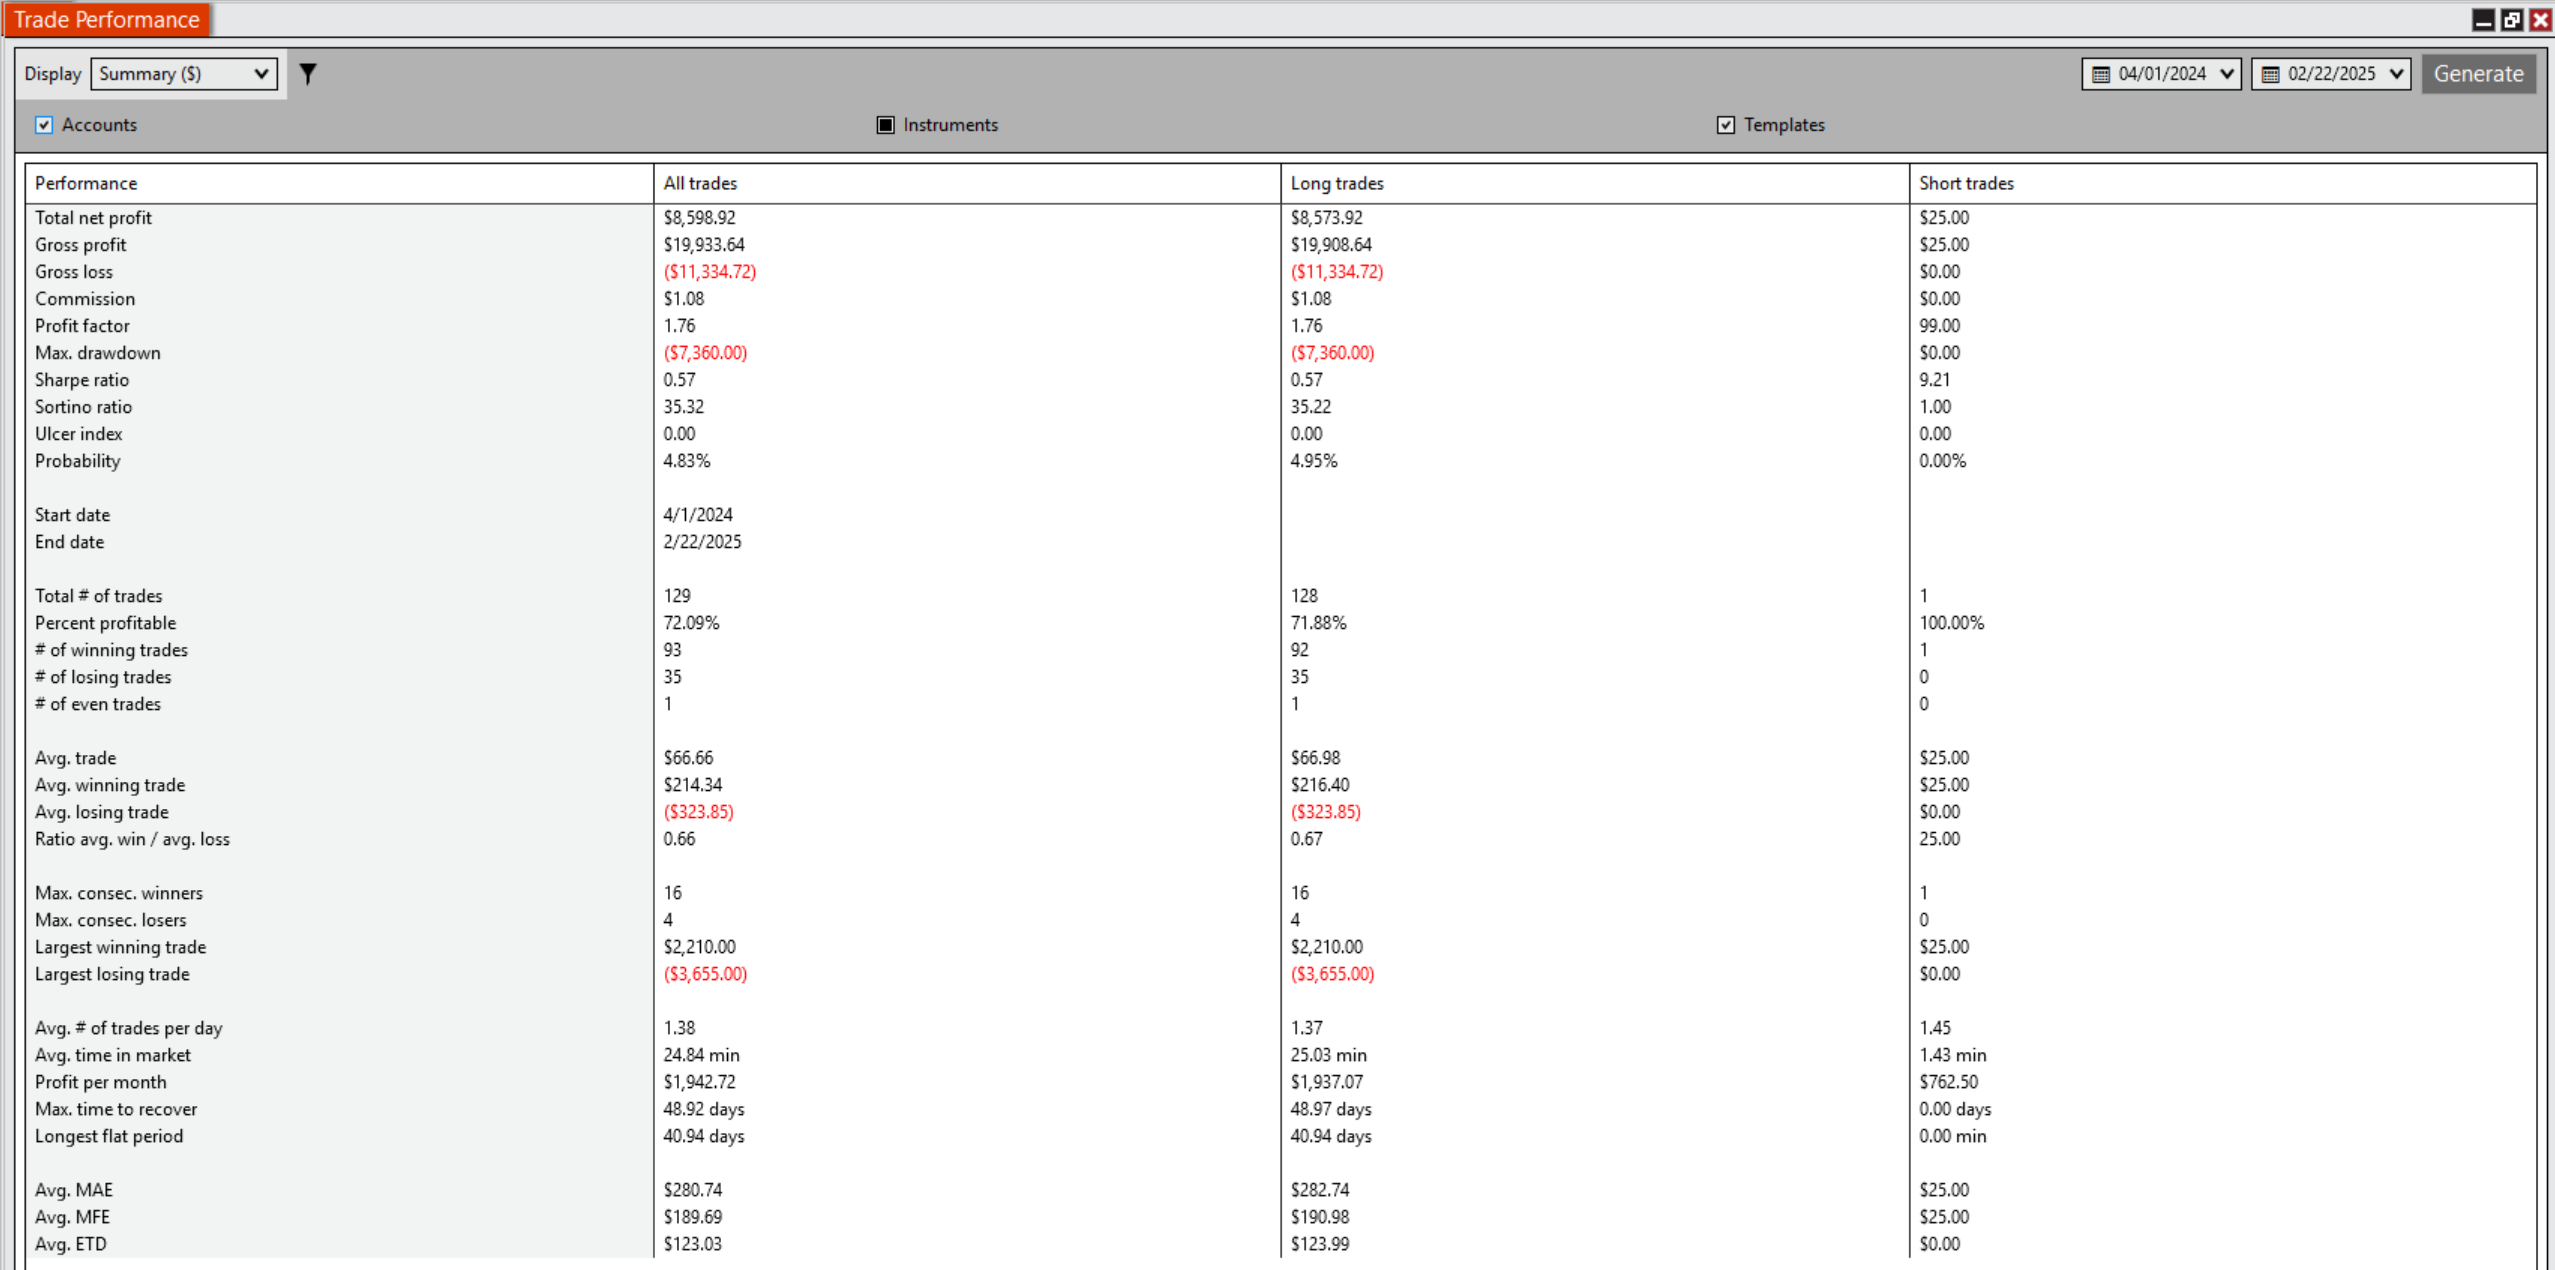This screenshot has height=1270, width=2555.
Task: Open the Display Summary ($) dropdown
Action: pyautogui.click(x=184, y=74)
